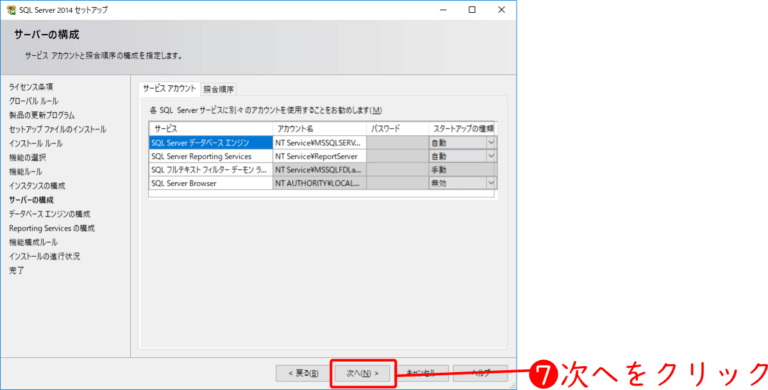Viewport: 768px width, 390px height.
Task: Click account name NT AUTHORITY¥LOCAL... cell
Action: pos(319,183)
